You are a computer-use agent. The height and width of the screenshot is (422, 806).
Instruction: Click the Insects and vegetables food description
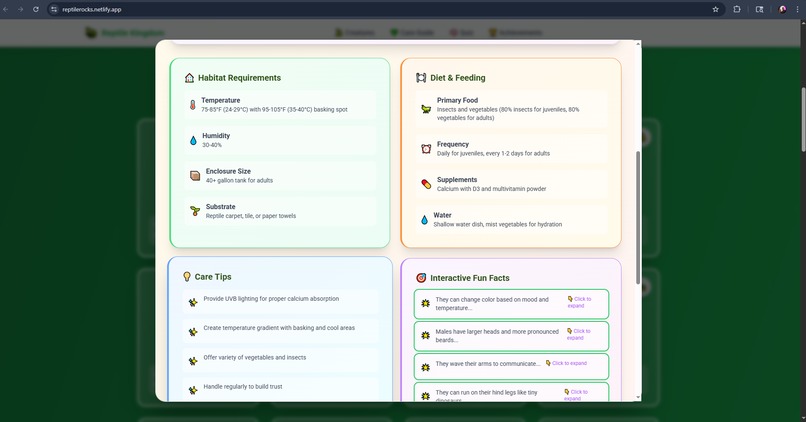[508, 114]
